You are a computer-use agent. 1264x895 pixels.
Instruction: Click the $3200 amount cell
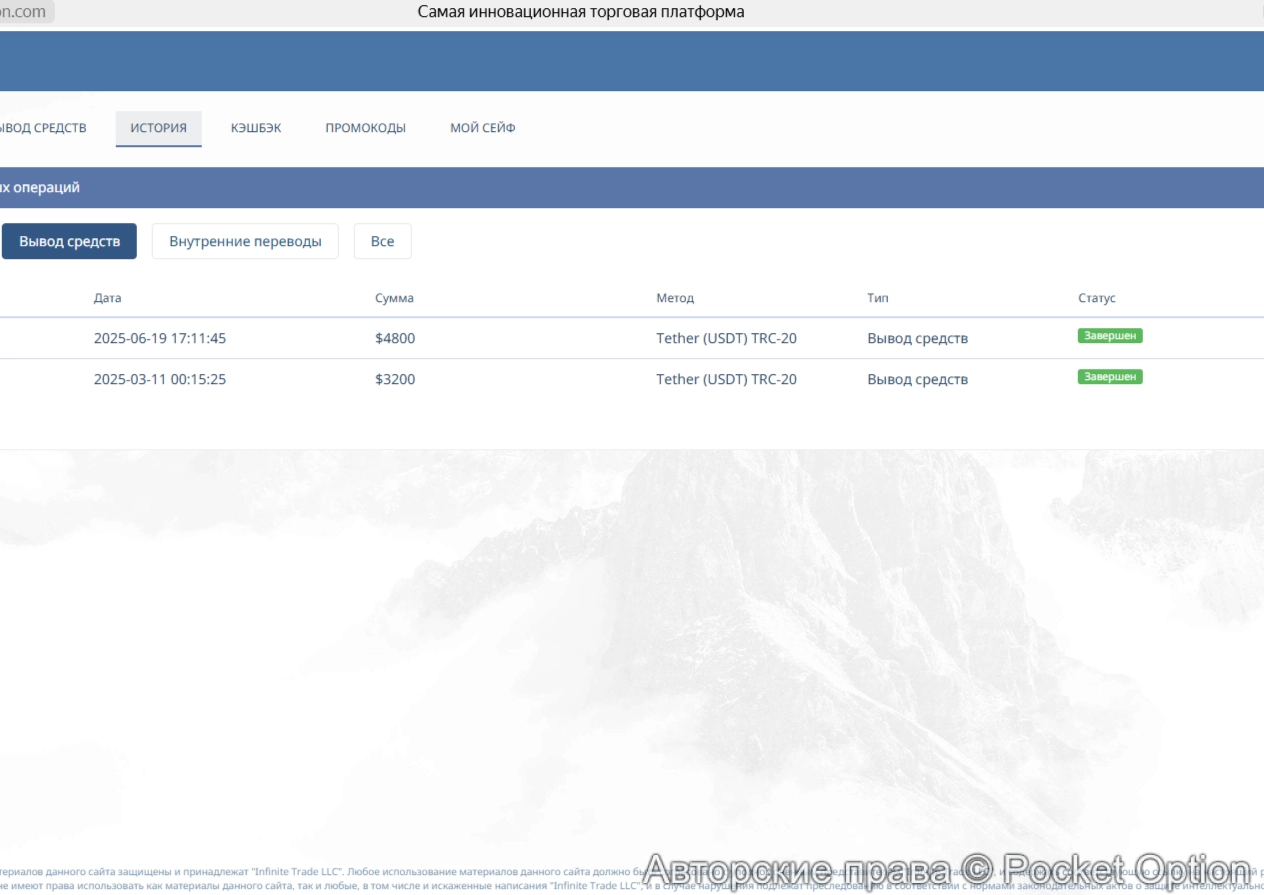coord(395,379)
